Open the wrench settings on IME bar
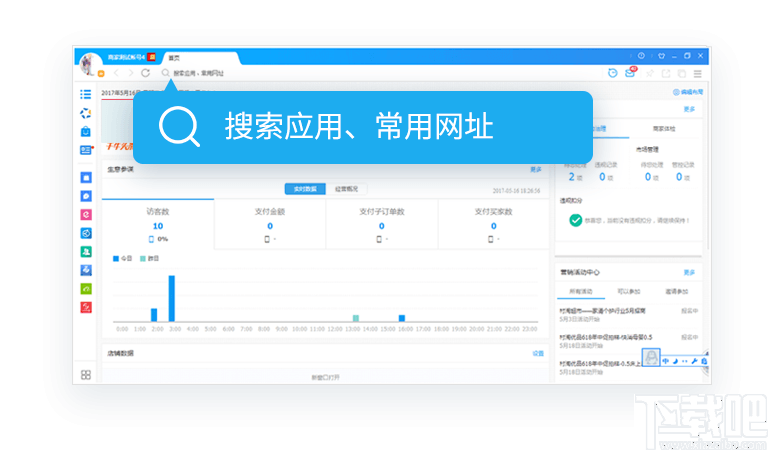Image resolution: width=770 pixels, height=450 pixels. (x=694, y=361)
